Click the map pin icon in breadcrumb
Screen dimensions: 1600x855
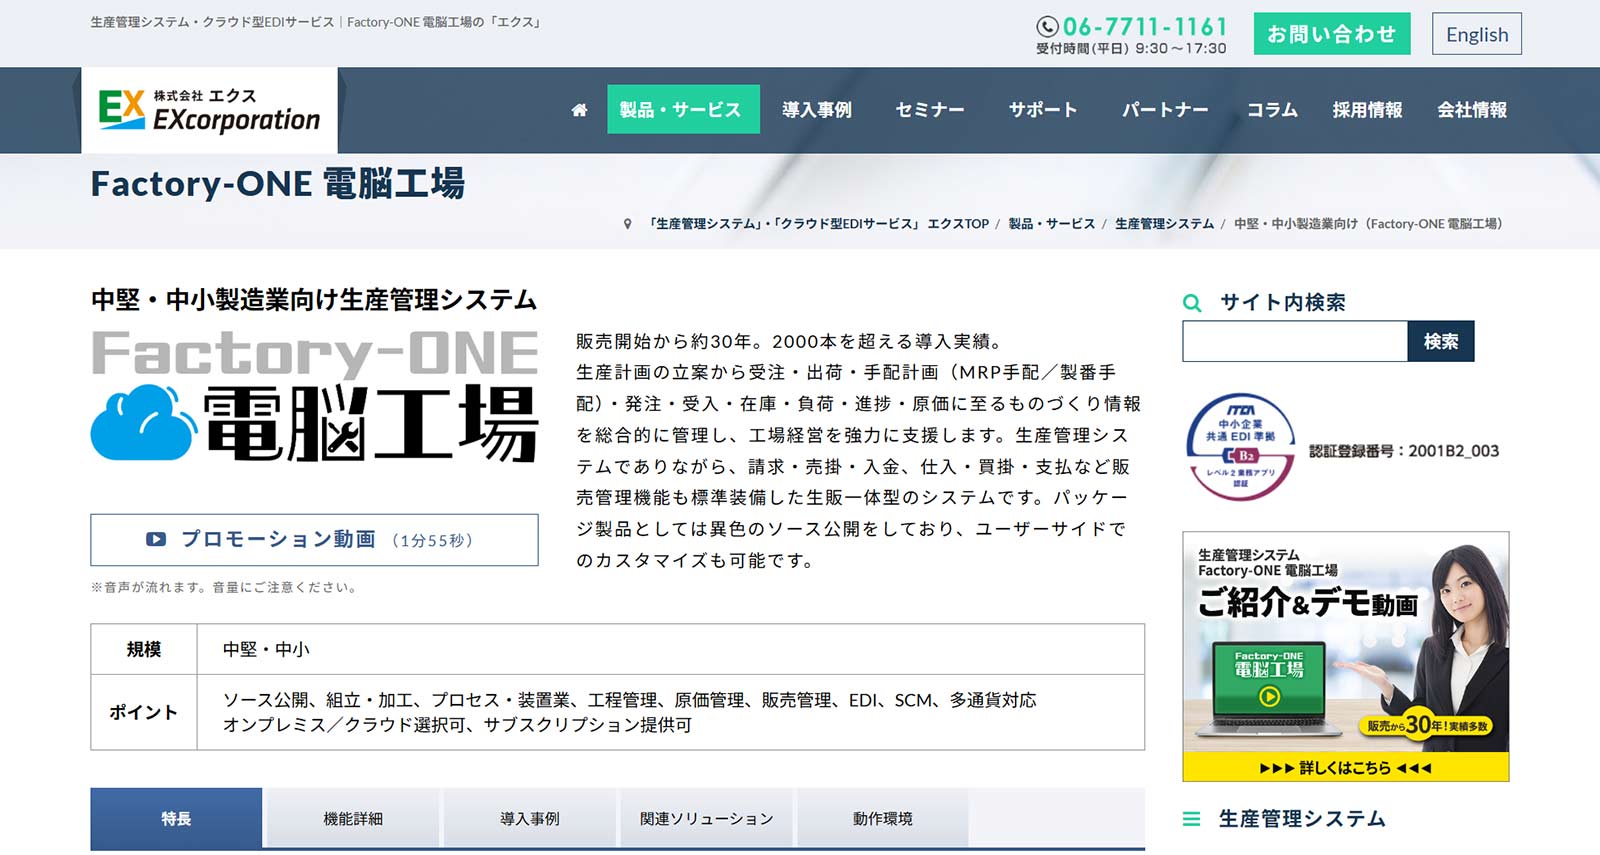tap(627, 224)
